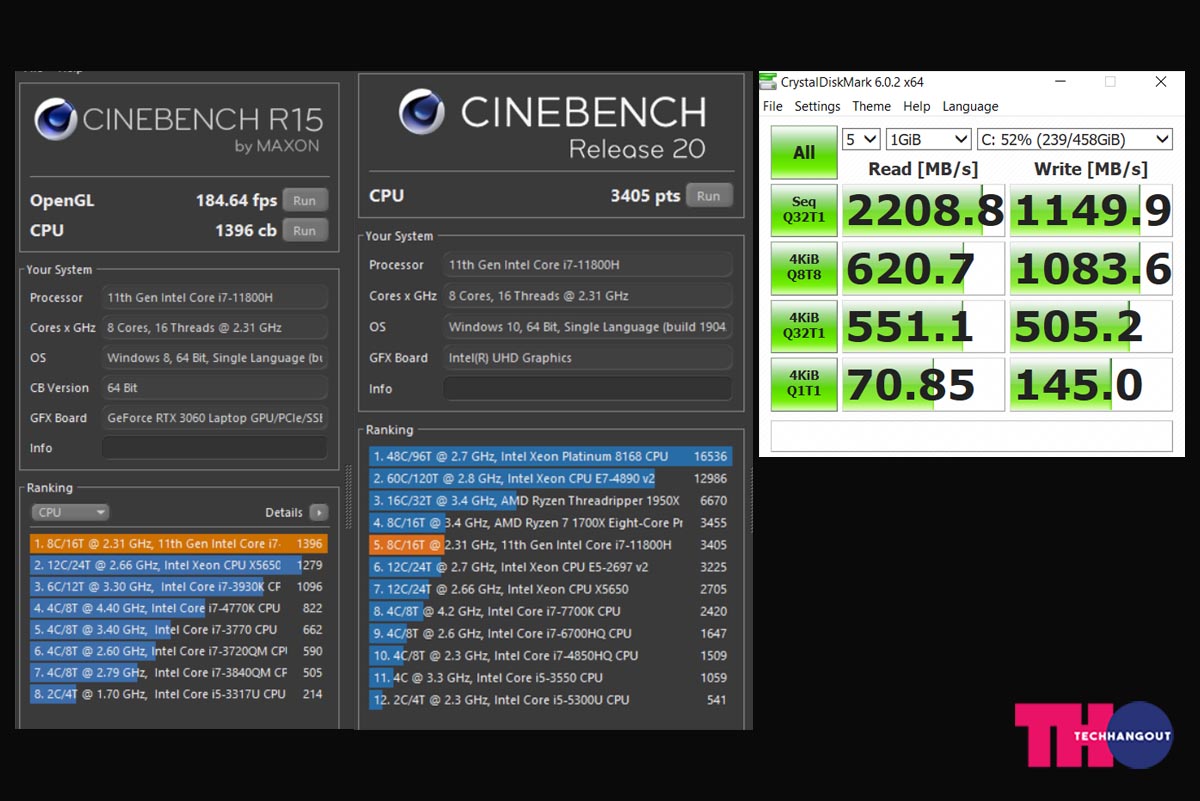Select the Ryzen 7 1700X row in R20 ranking
This screenshot has height=801, width=1200.
pos(550,523)
